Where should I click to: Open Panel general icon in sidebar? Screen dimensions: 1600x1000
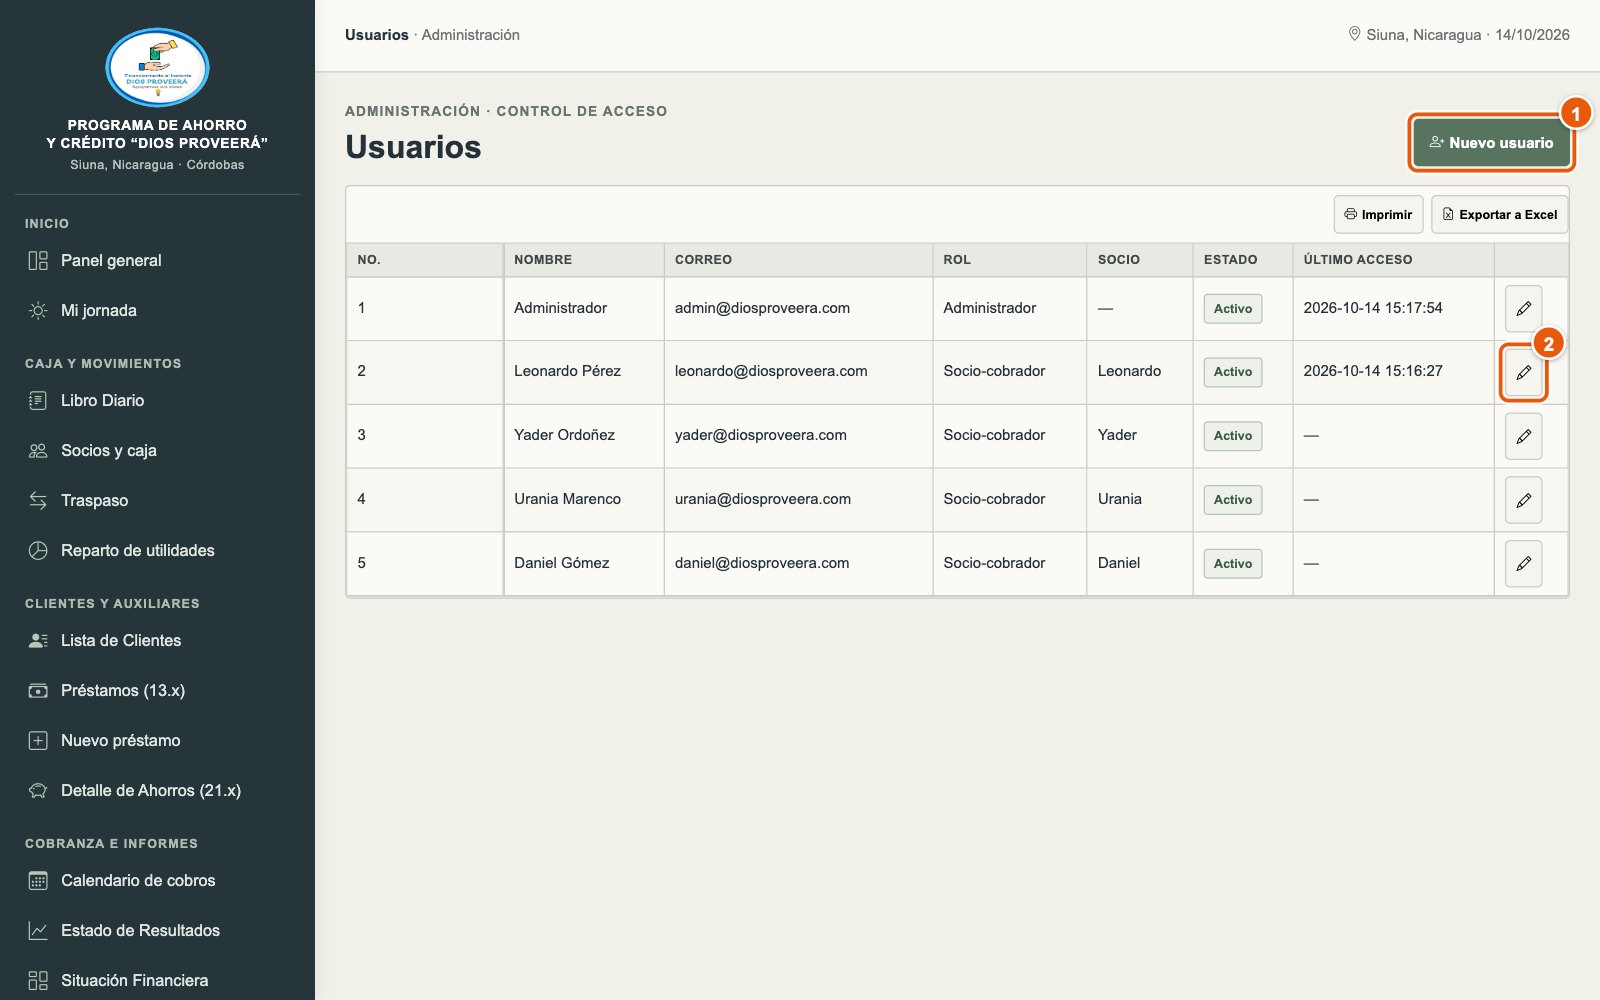click(x=38, y=261)
